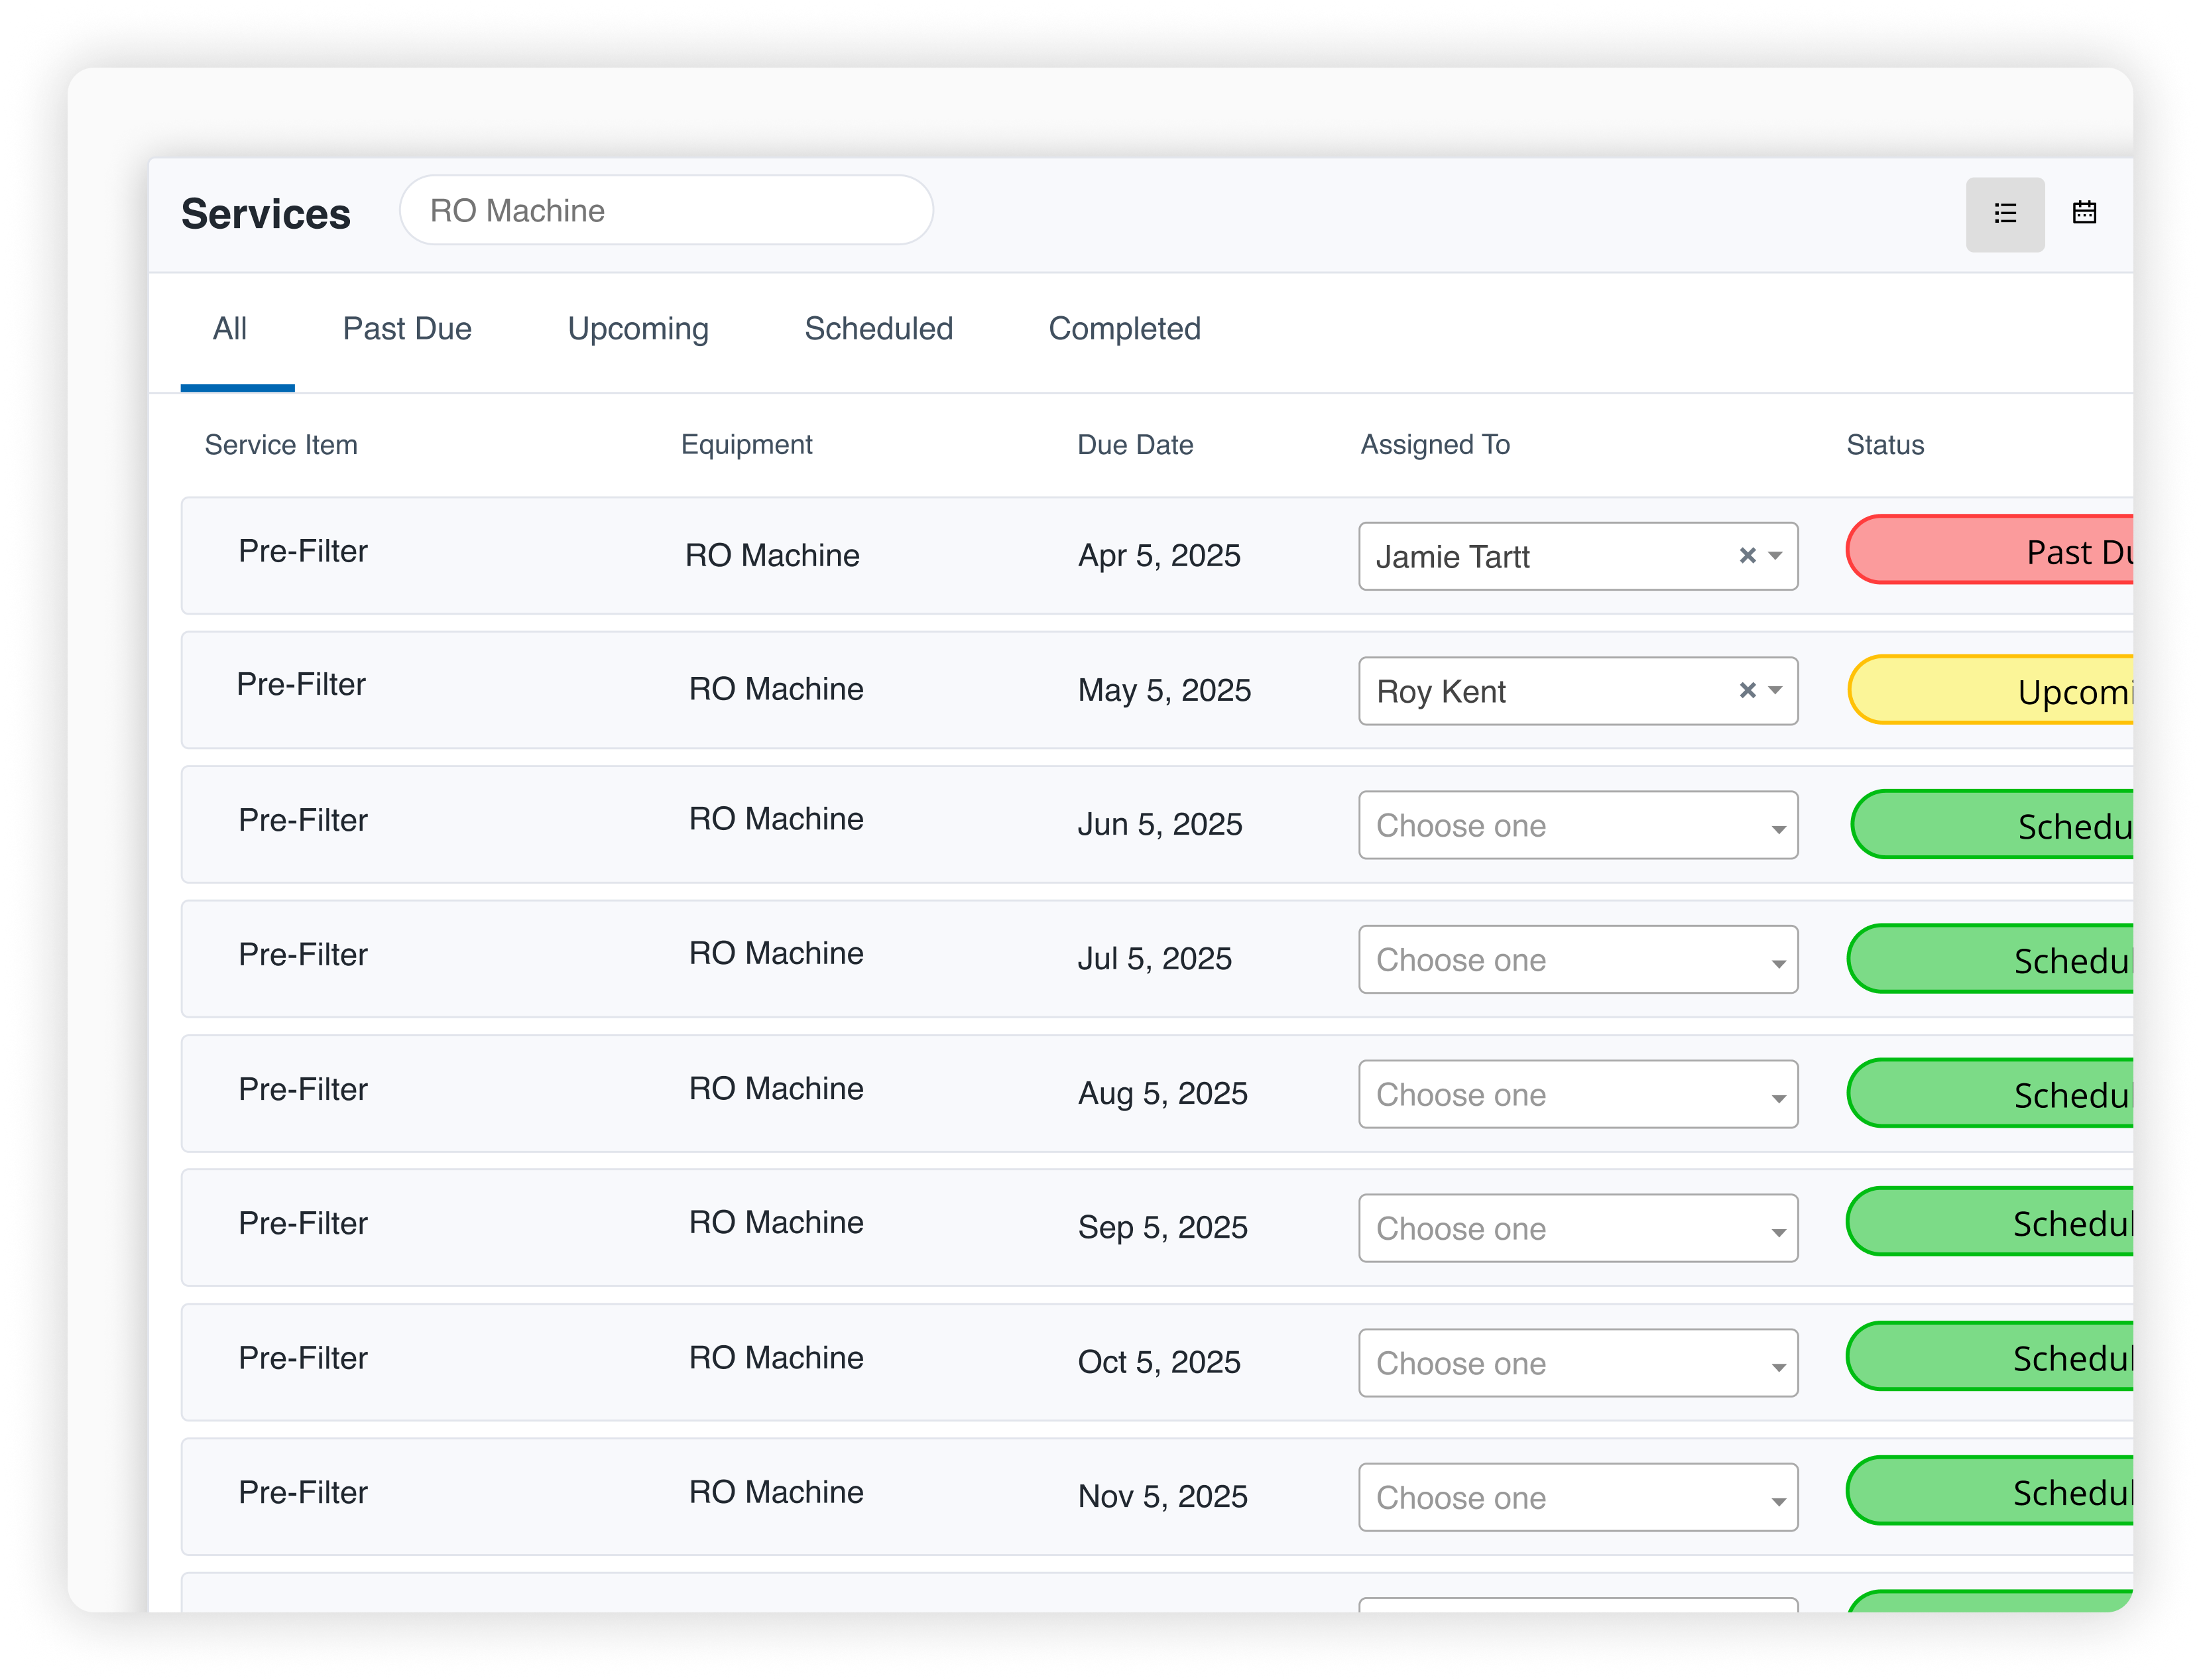Clear Roy Kent assignment with X

[1747, 690]
